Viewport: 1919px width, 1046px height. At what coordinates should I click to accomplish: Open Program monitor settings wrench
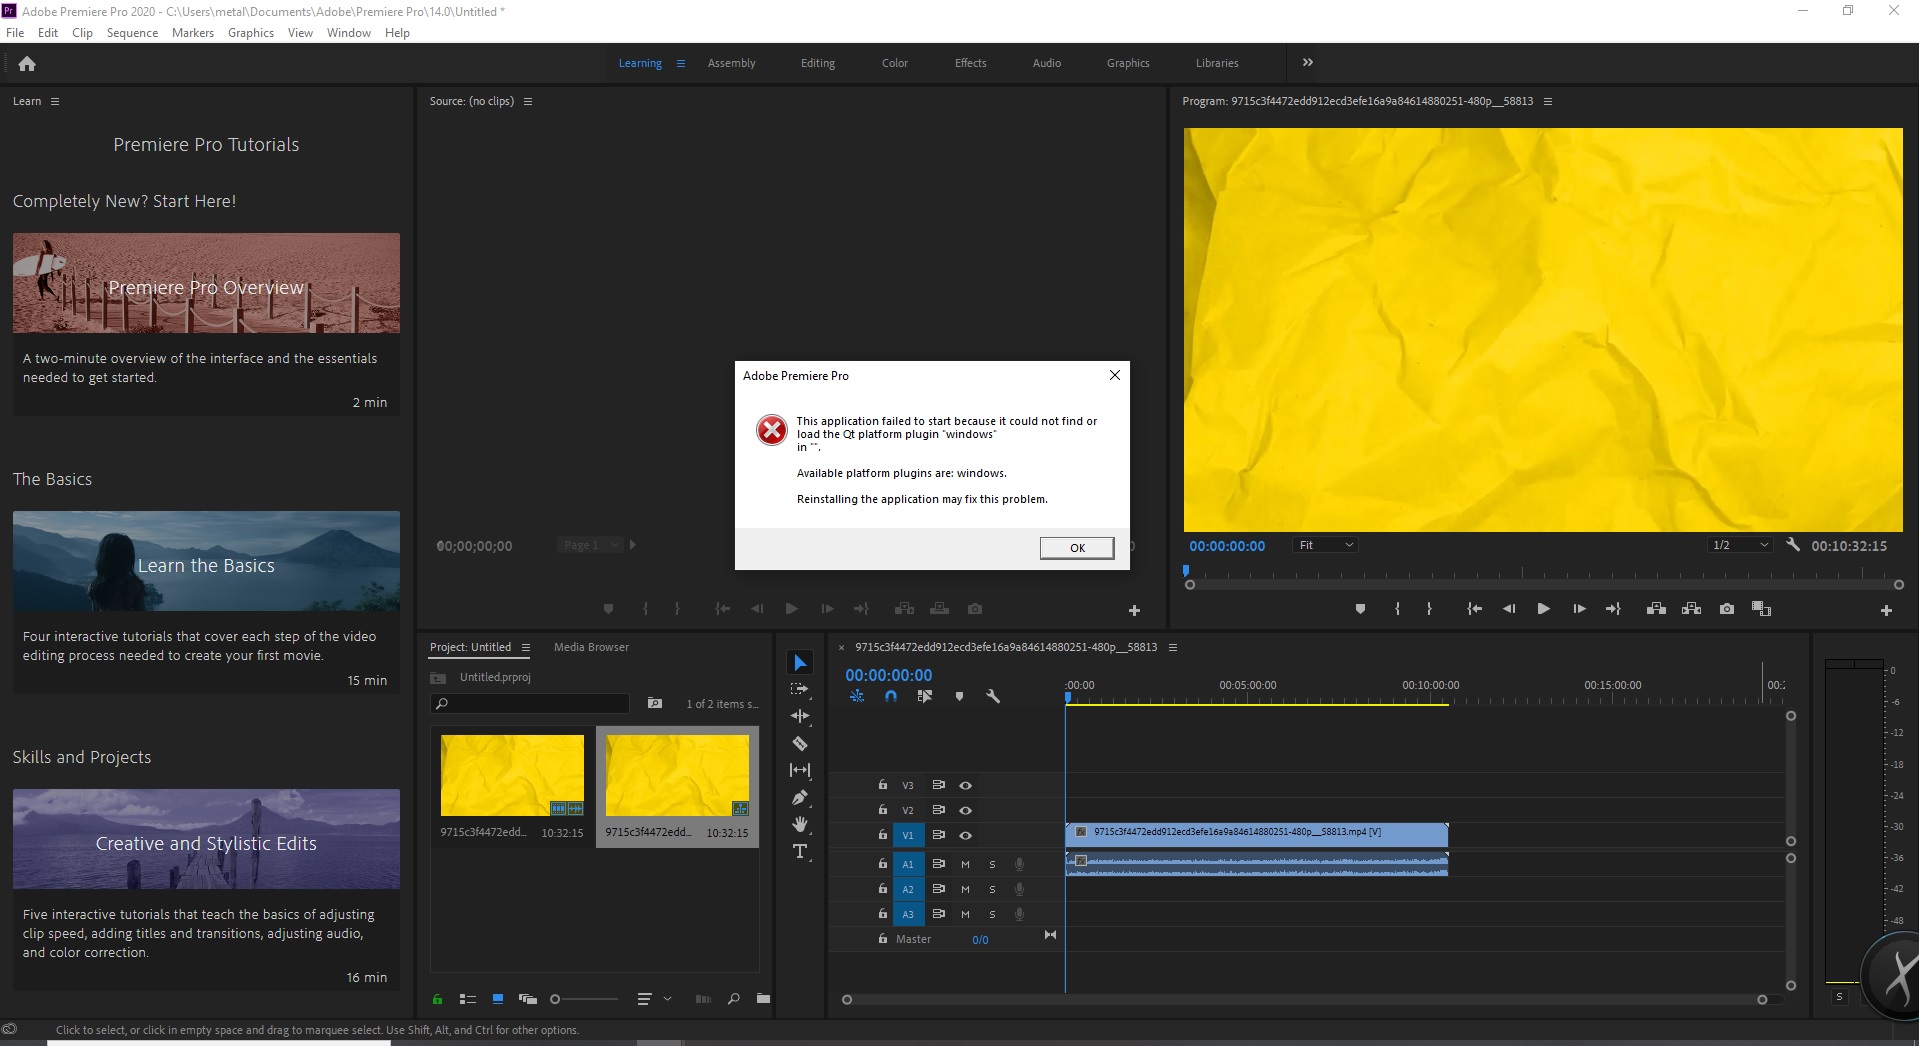pos(1793,545)
